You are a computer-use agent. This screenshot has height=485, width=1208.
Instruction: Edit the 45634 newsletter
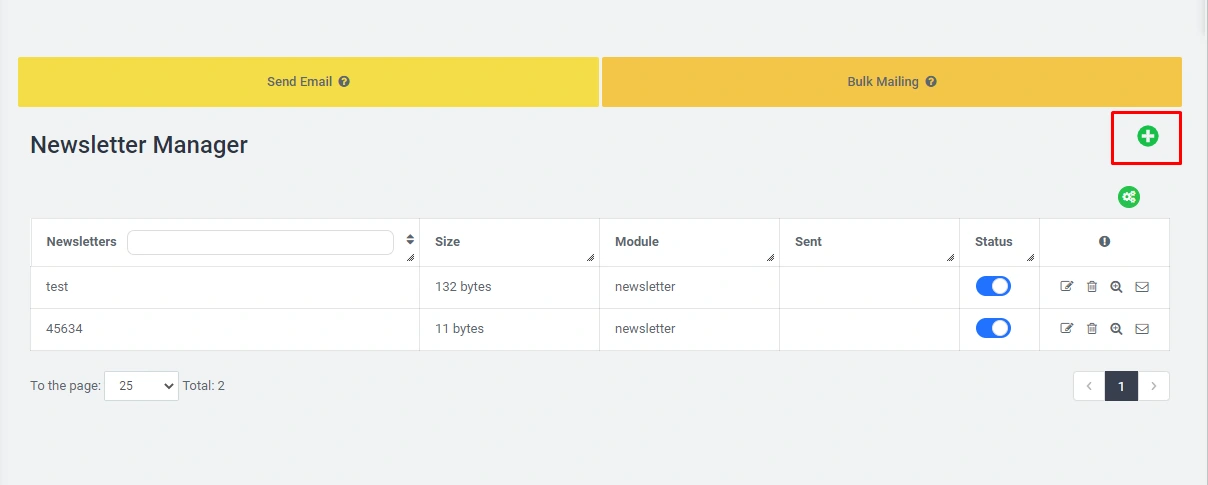point(1067,328)
